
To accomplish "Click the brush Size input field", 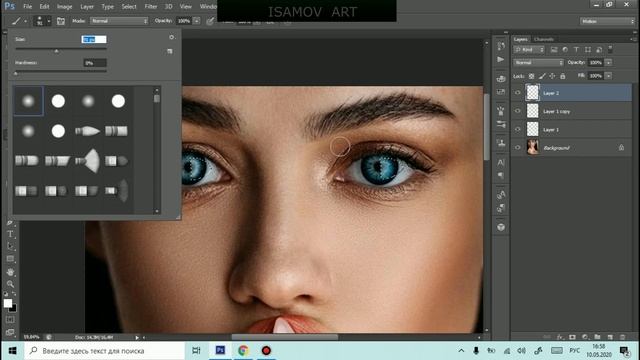I will [94, 39].
